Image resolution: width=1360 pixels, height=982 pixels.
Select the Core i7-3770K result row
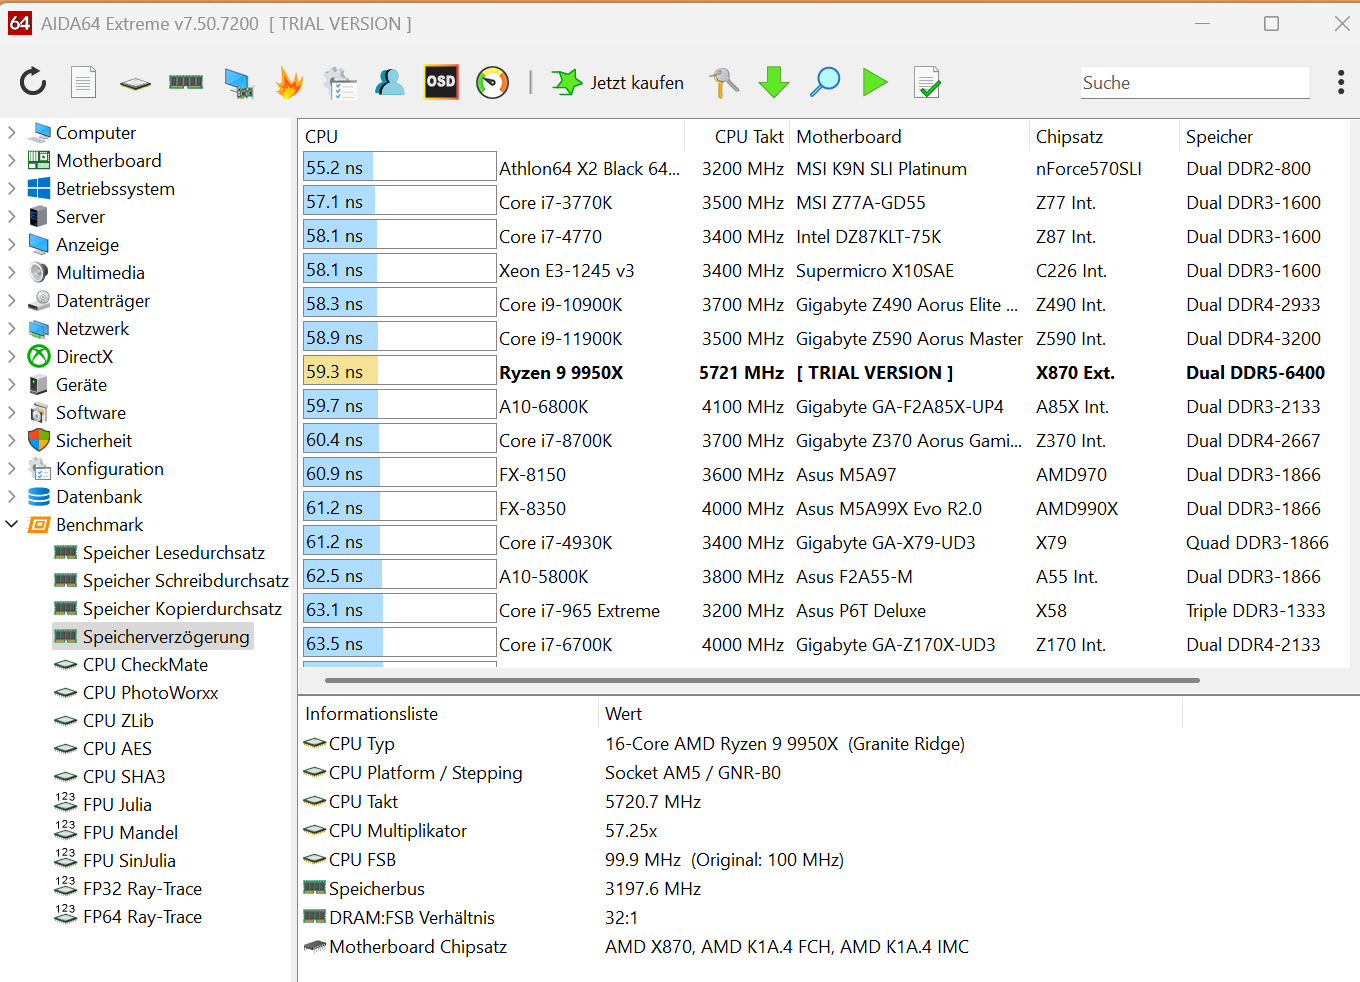pyautogui.click(x=824, y=202)
